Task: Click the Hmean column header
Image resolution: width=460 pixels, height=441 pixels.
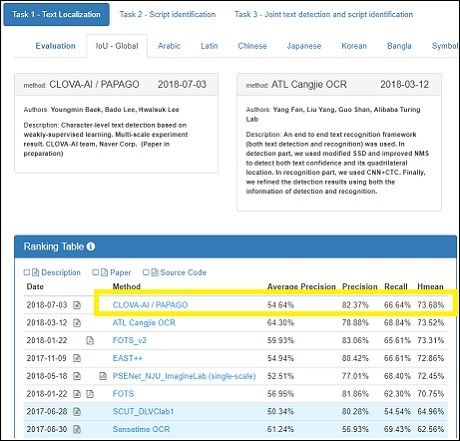Action: [430, 287]
